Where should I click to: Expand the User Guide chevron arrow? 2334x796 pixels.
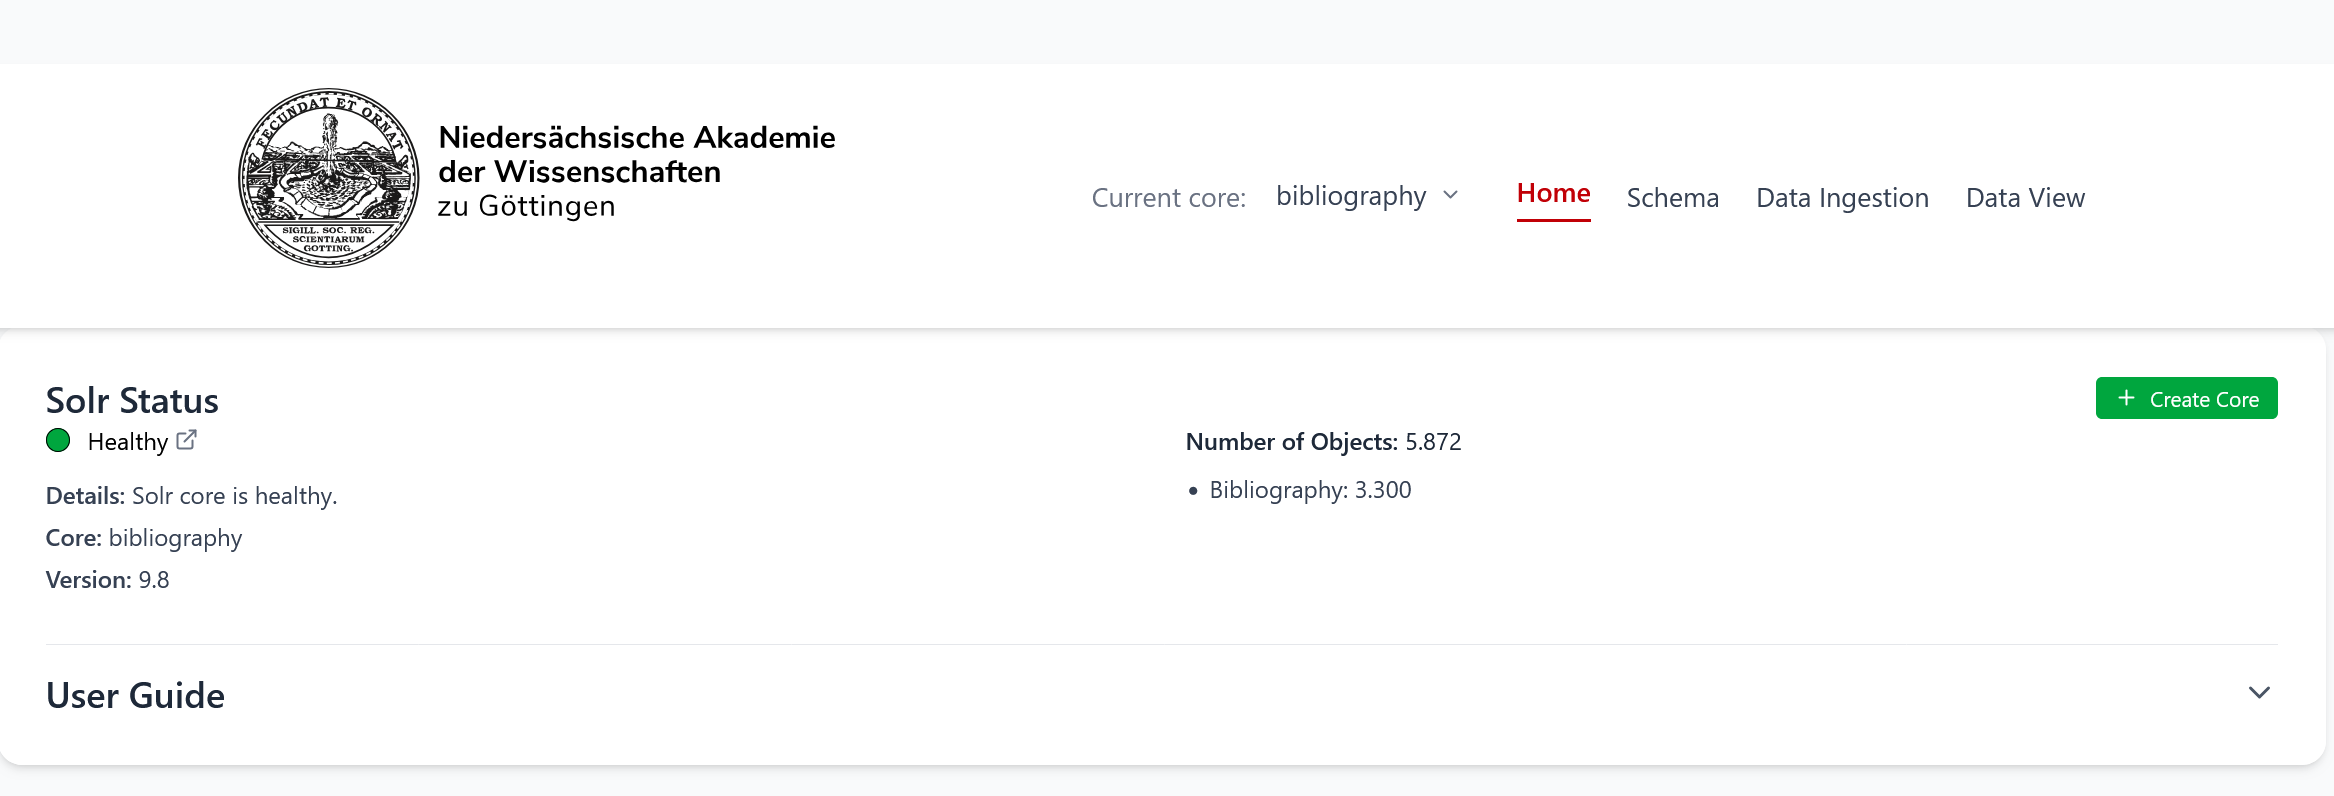tap(2259, 693)
